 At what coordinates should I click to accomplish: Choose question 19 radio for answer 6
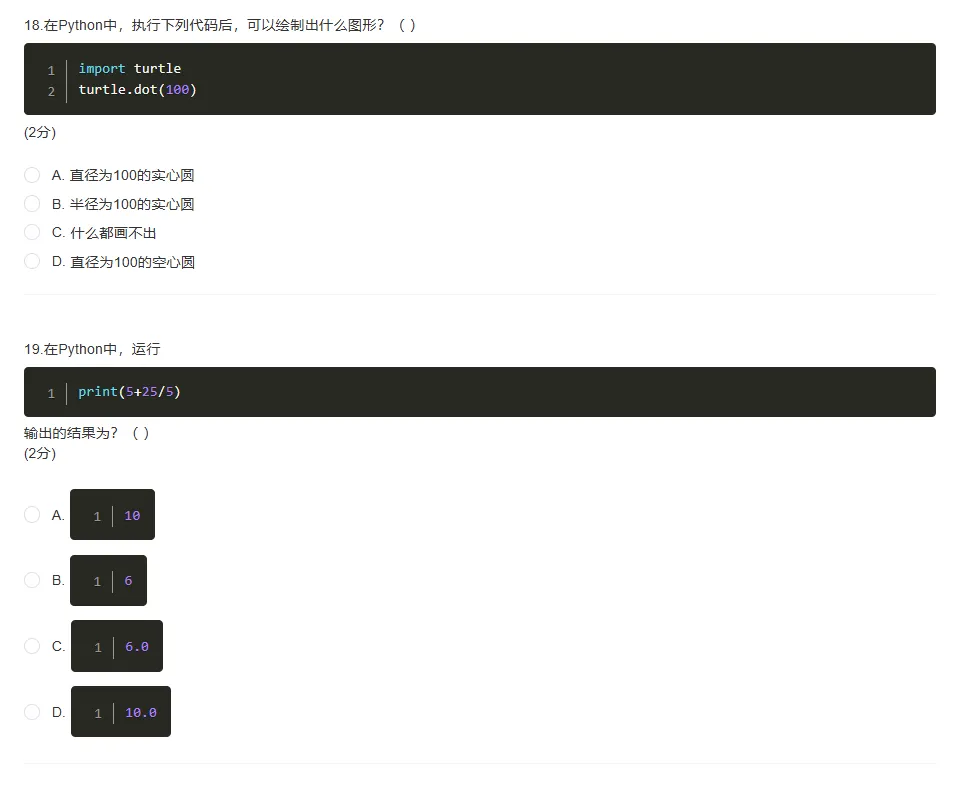32,580
